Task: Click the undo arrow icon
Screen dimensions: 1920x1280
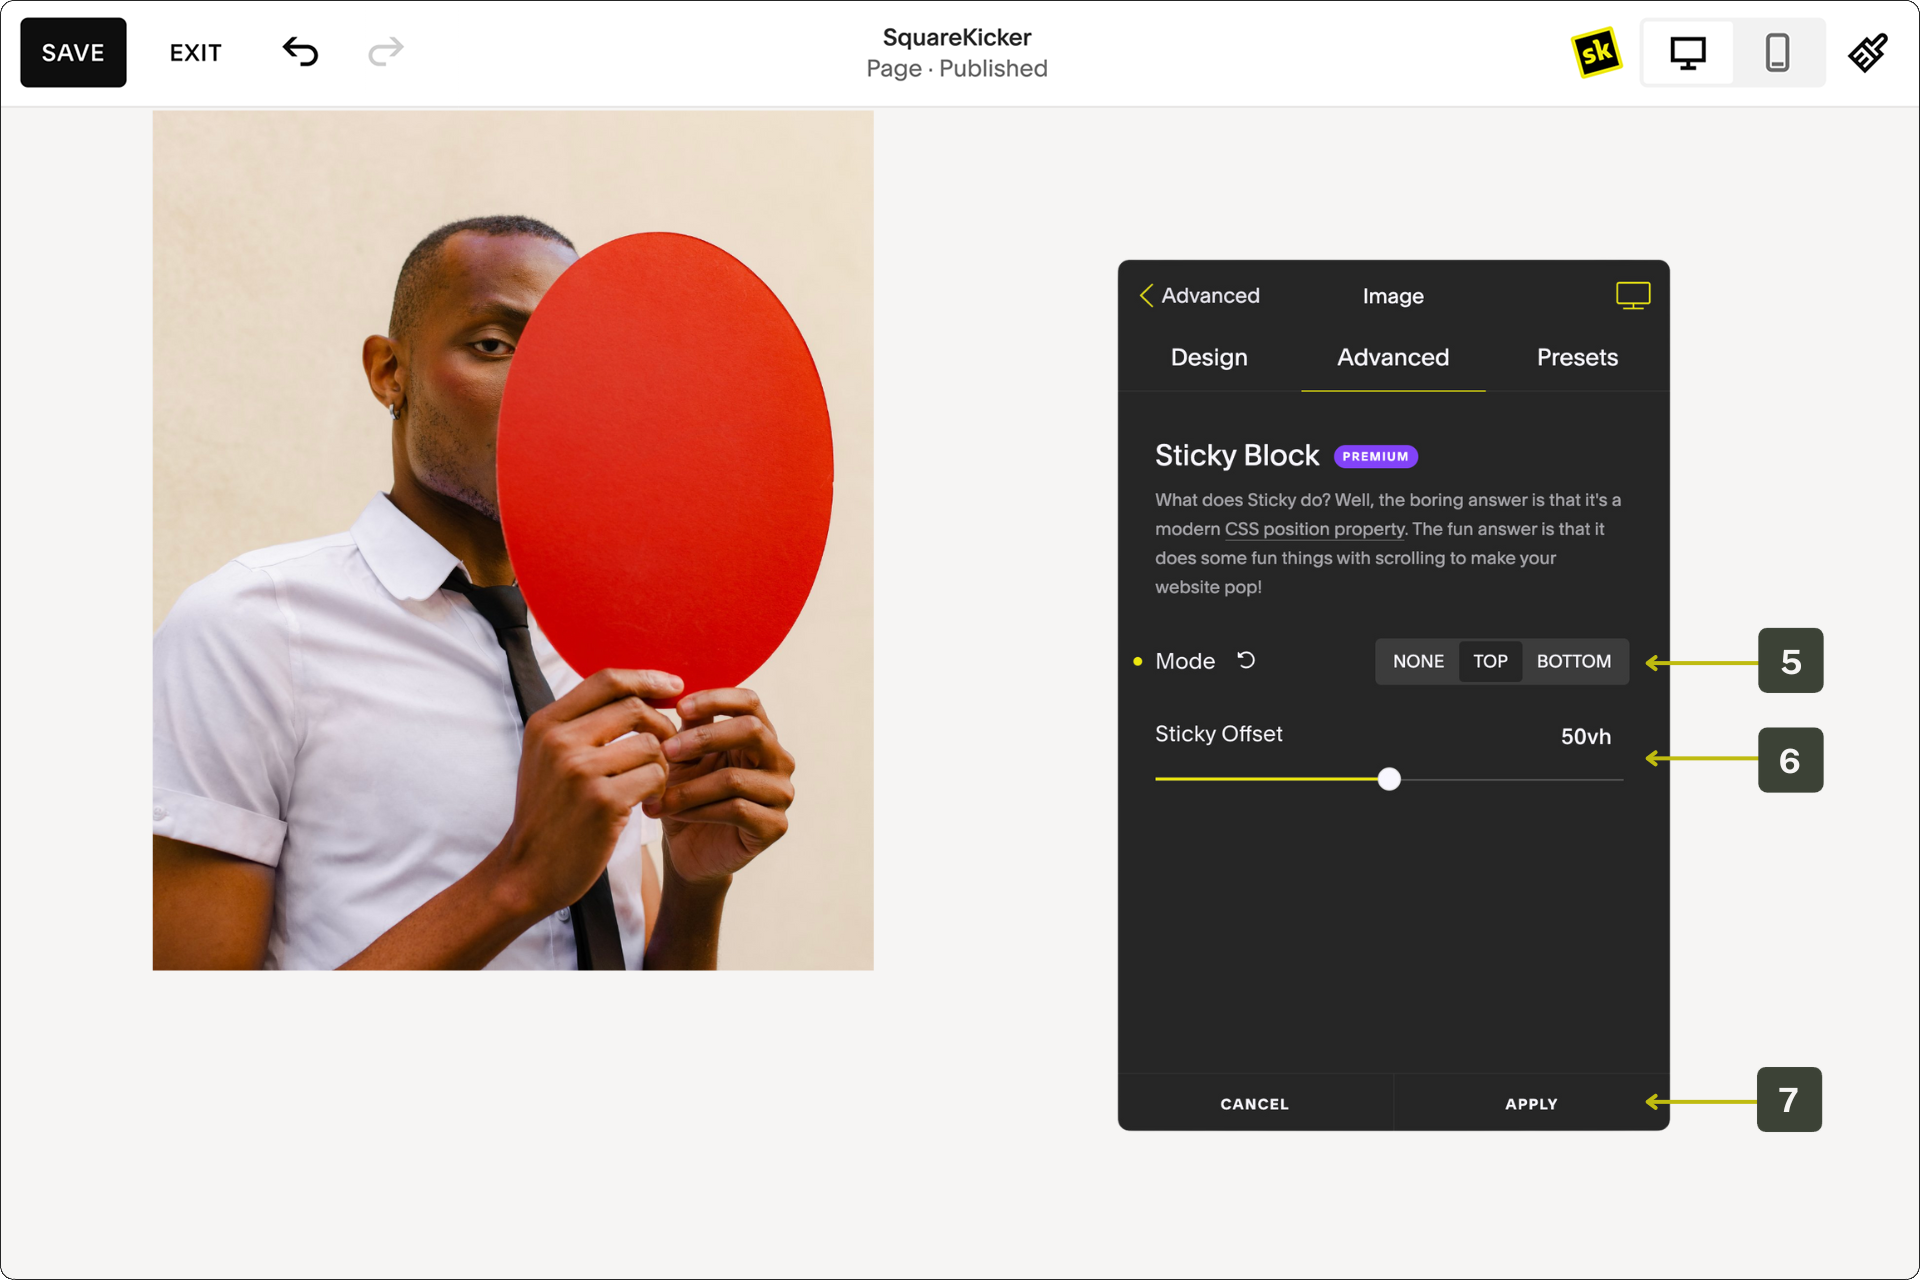Action: tap(300, 51)
